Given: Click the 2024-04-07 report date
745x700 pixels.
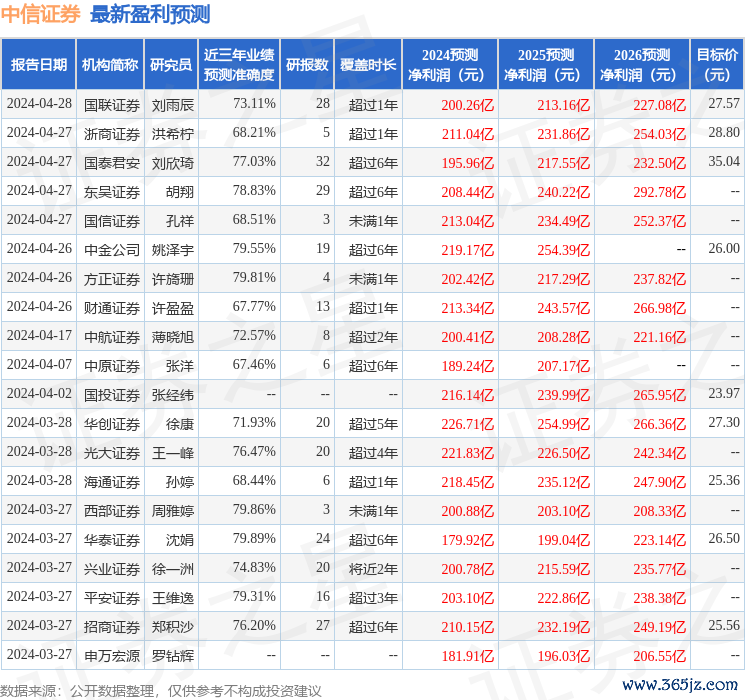Looking at the screenshot, I should (39, 364).
